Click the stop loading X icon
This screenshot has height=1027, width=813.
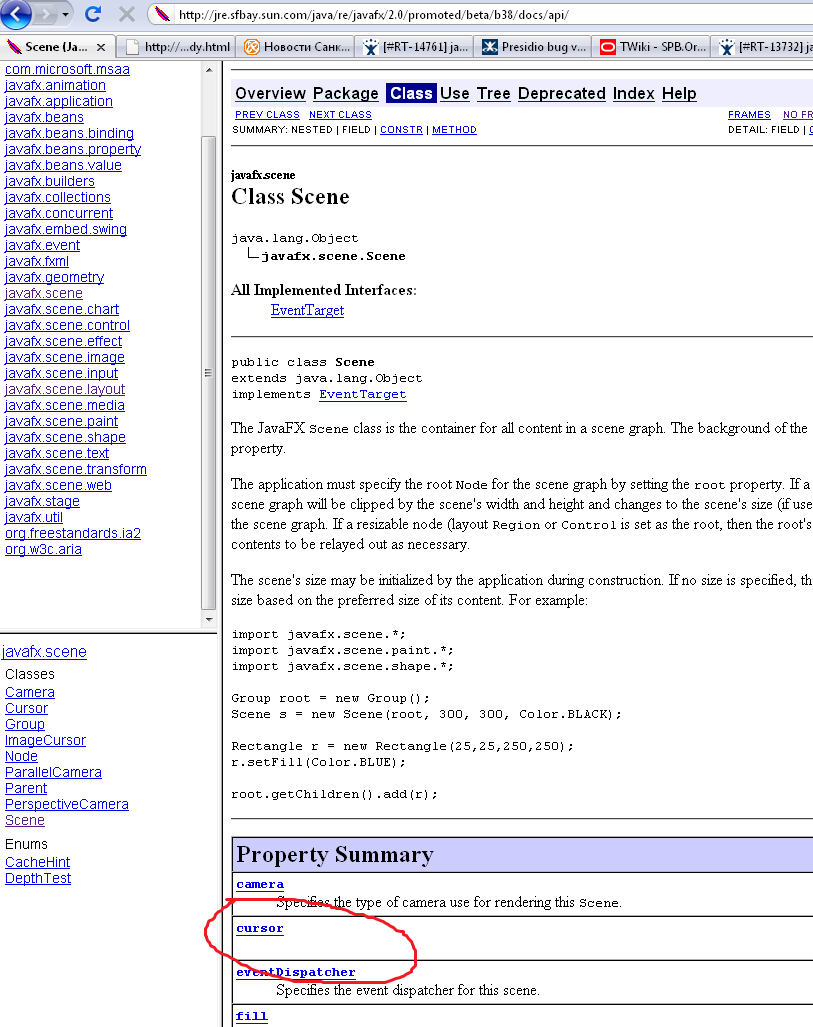click(127, 15)
